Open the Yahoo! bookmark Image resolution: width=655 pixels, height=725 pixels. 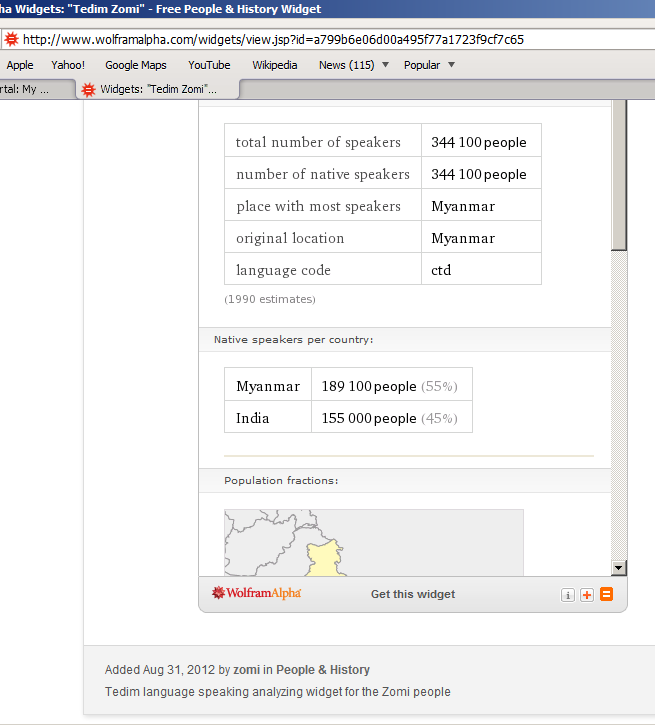click(68, 65)
